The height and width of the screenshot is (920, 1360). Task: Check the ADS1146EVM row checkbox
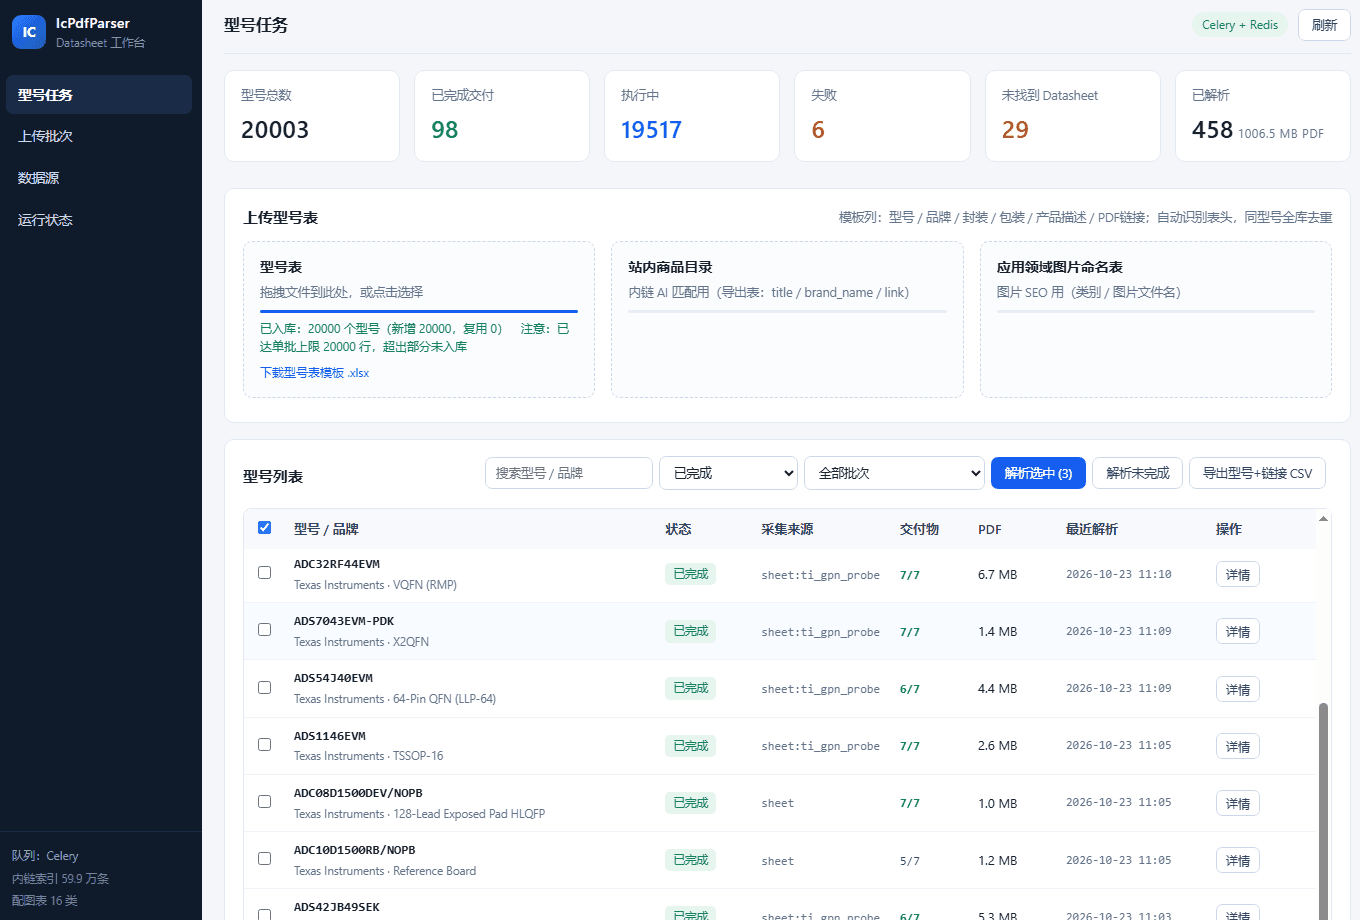pos(264,744)
